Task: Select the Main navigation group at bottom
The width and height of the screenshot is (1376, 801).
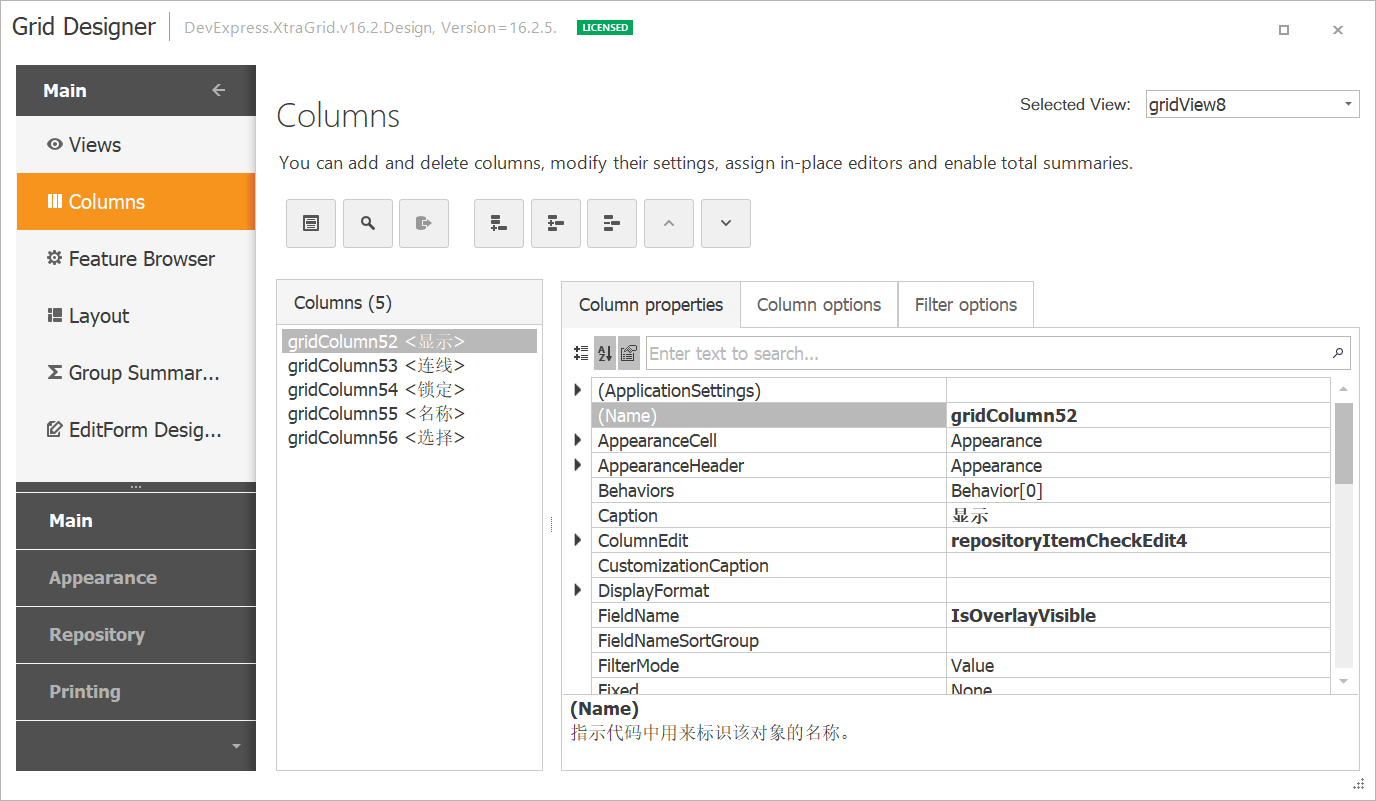Action: point(136,521)
